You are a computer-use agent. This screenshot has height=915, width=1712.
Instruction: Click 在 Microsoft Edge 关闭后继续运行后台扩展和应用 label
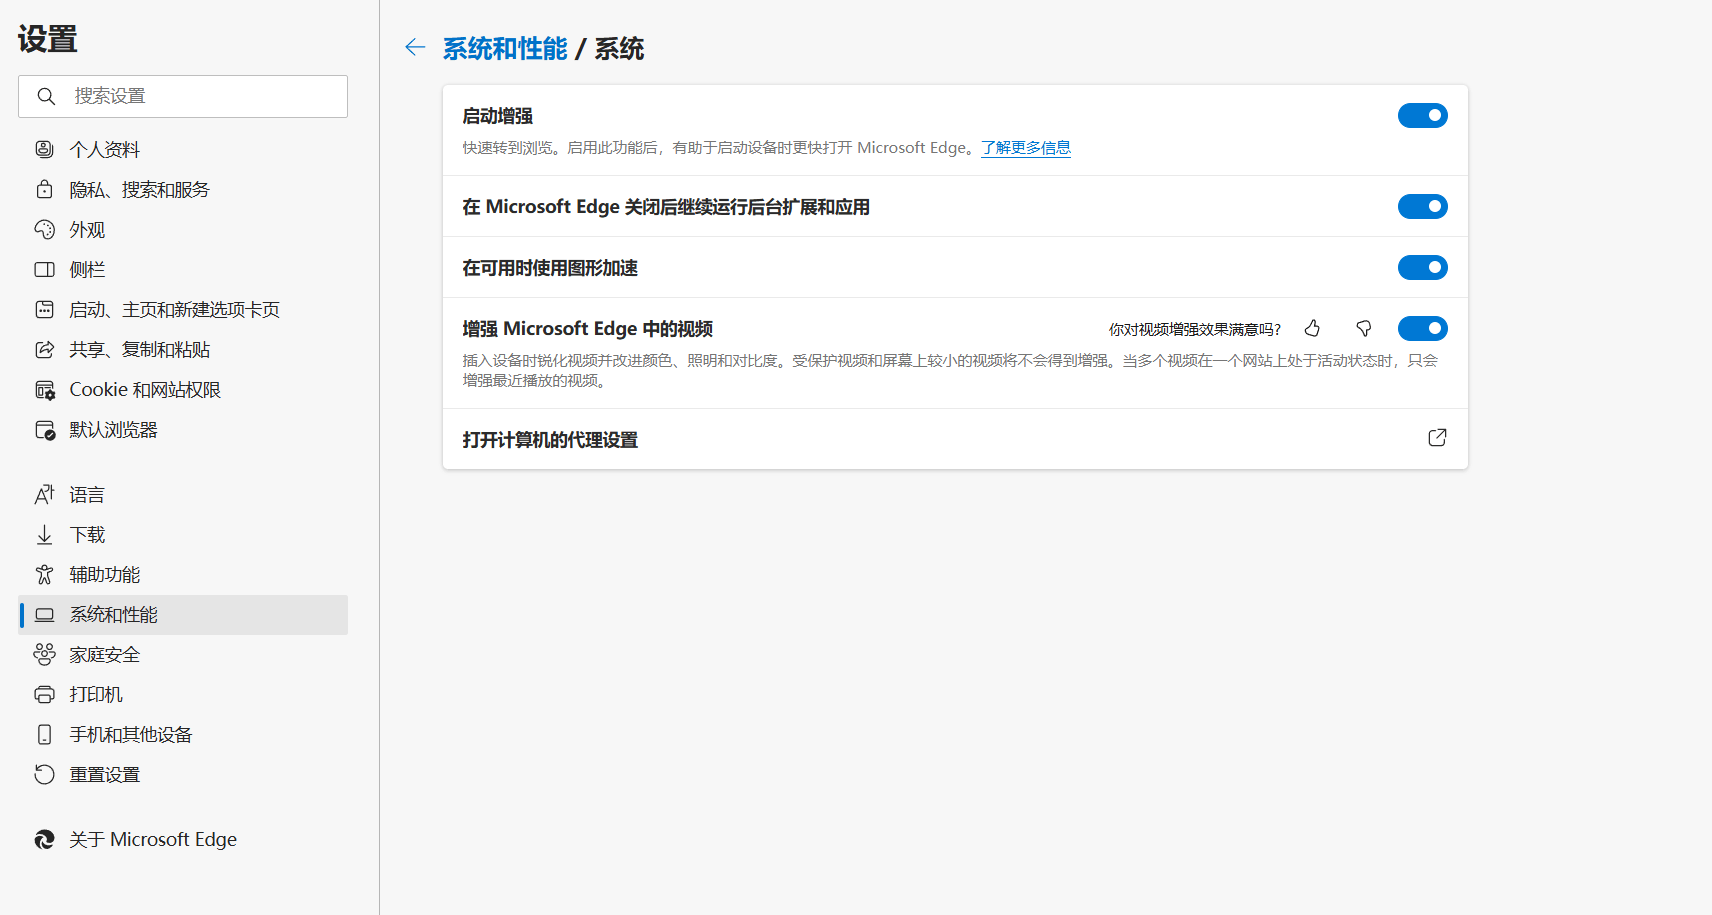[x=666, y=207]
